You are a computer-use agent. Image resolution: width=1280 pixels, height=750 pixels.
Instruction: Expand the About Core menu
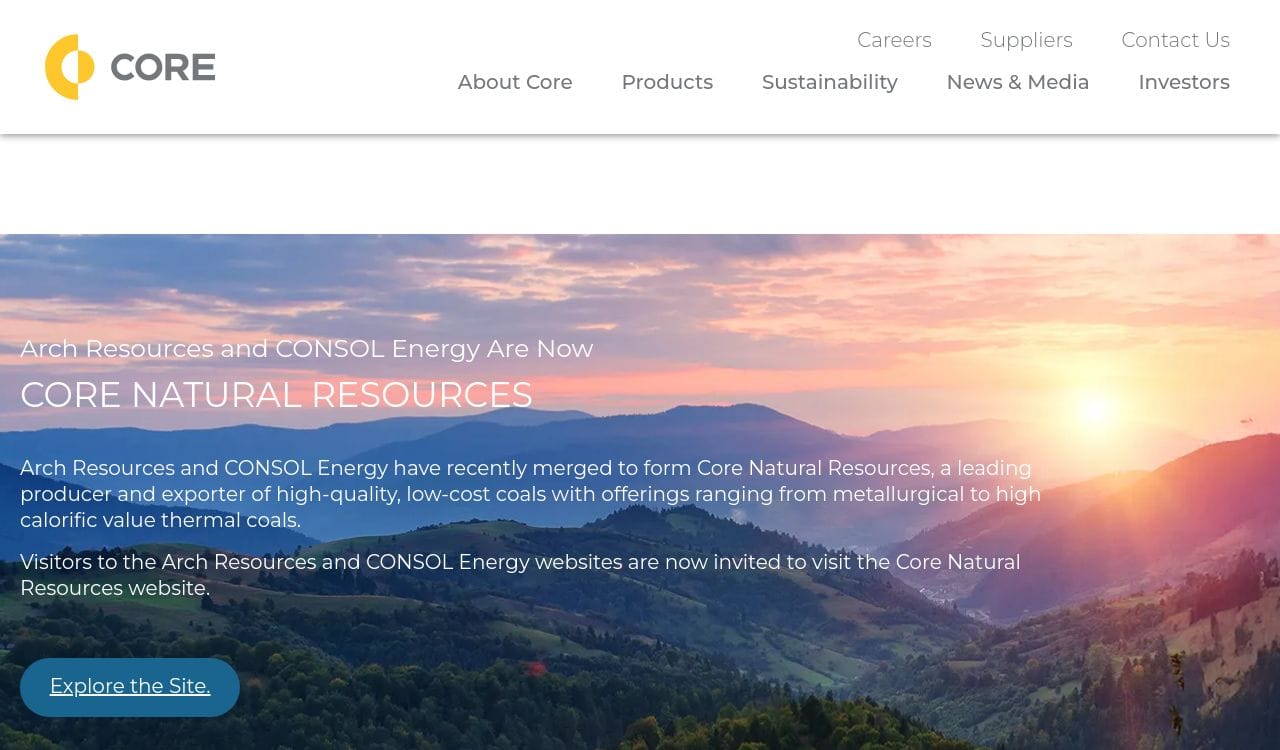(515, 82)
